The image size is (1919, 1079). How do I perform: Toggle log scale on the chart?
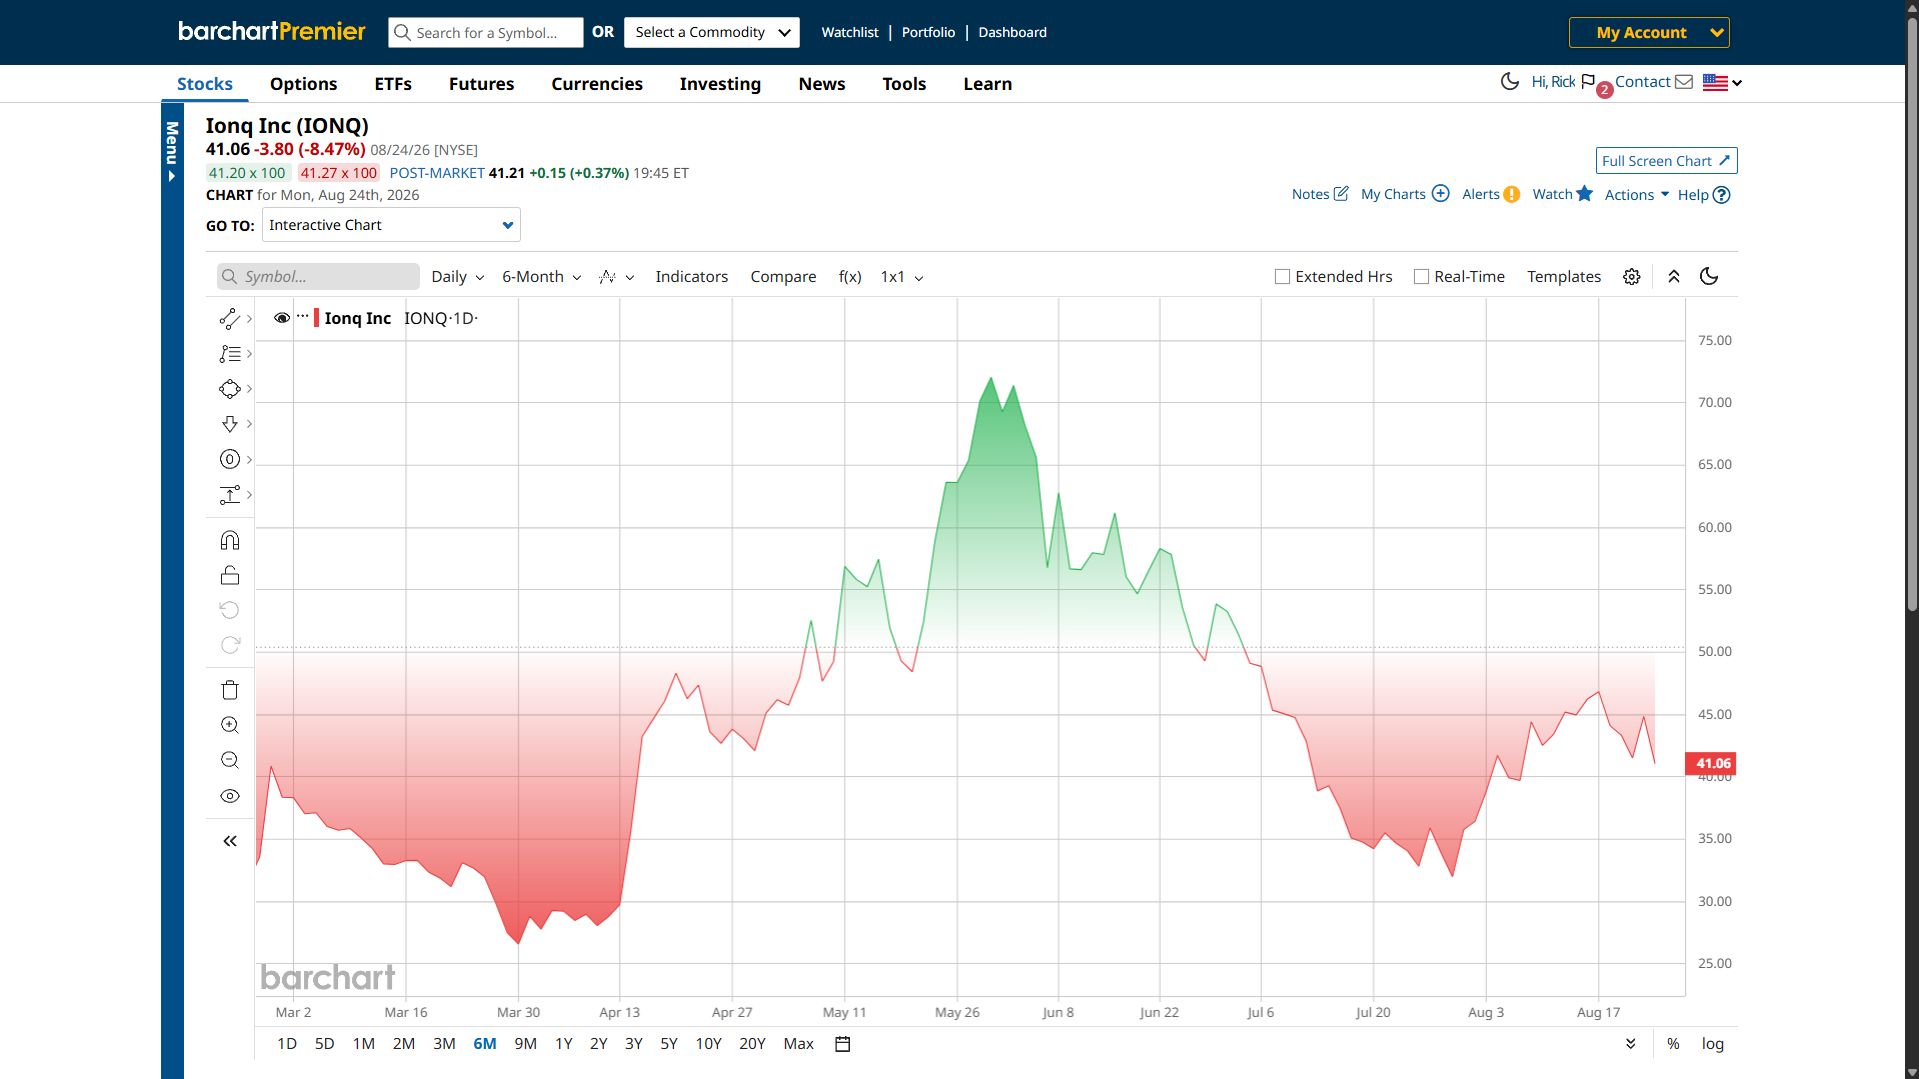pyautogui.click(x=1713, y=1044)
